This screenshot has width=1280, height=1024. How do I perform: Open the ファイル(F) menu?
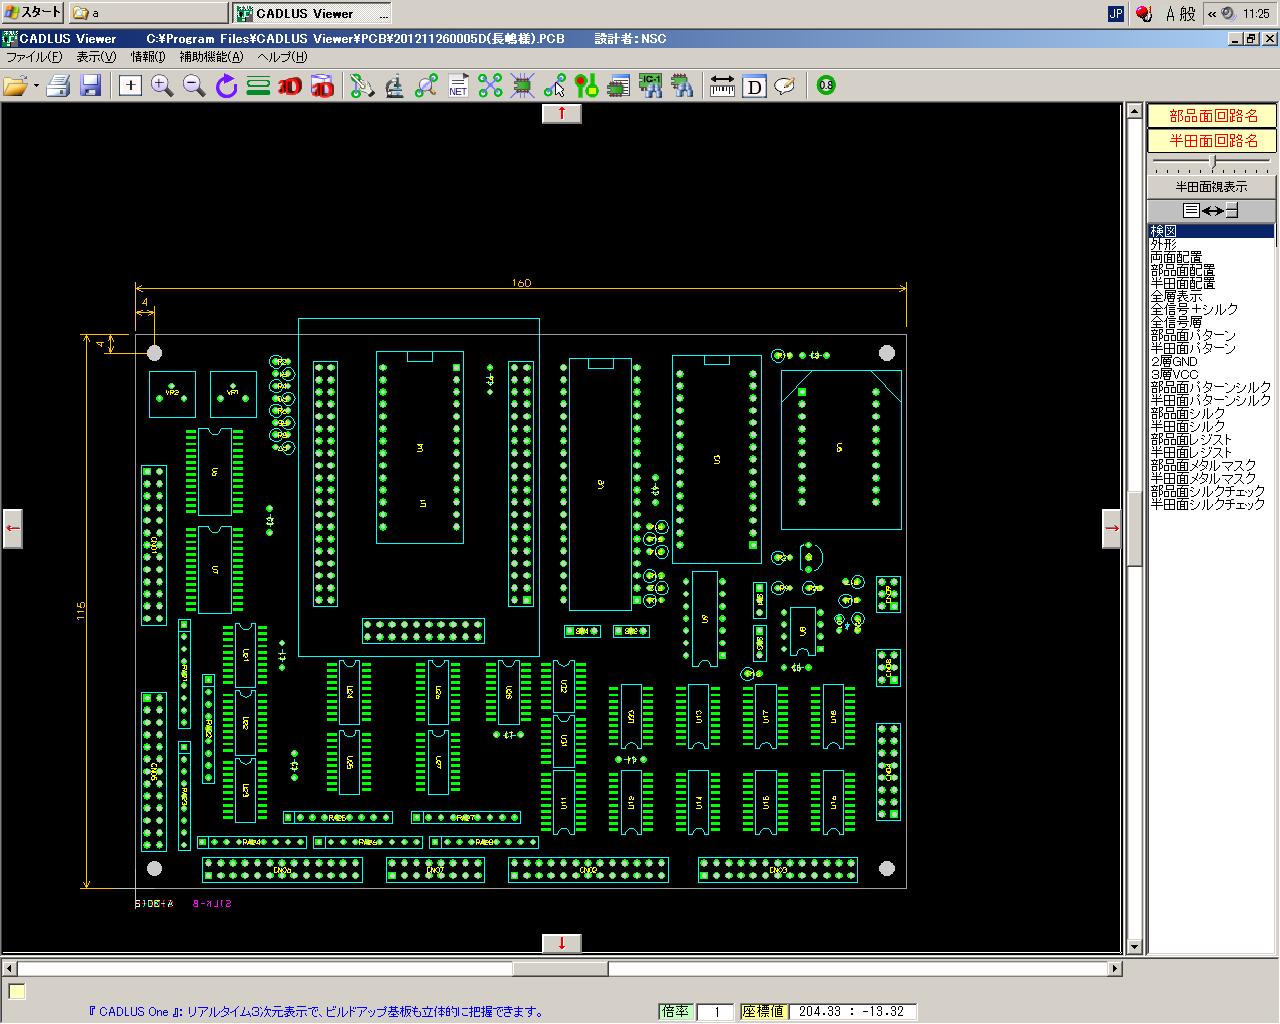(33, 57)
